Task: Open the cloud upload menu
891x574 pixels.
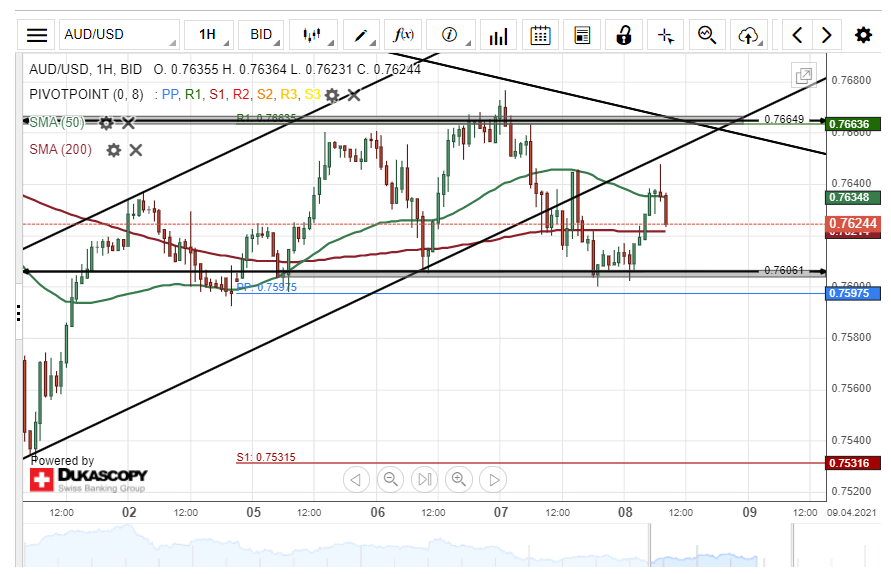Action: [x=749, y=35]
